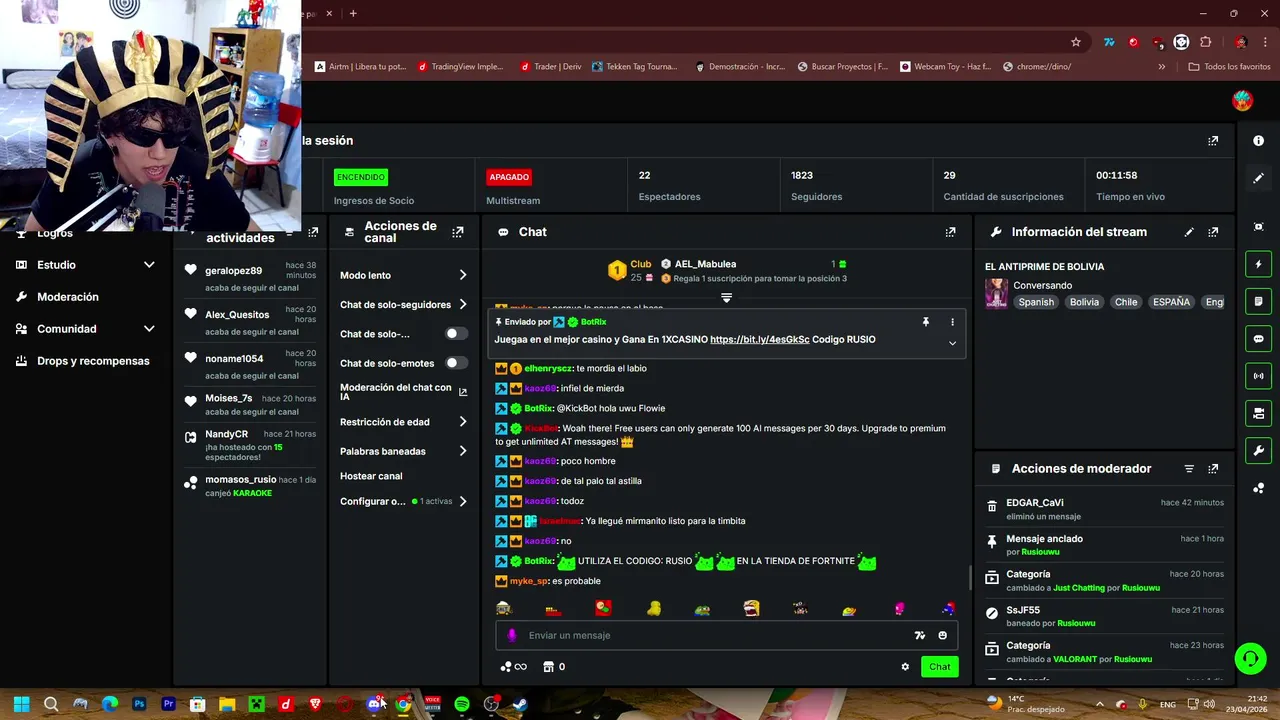Toggle the chat bubble panel icon
1280x720 pixels.
coord(1258,339)
